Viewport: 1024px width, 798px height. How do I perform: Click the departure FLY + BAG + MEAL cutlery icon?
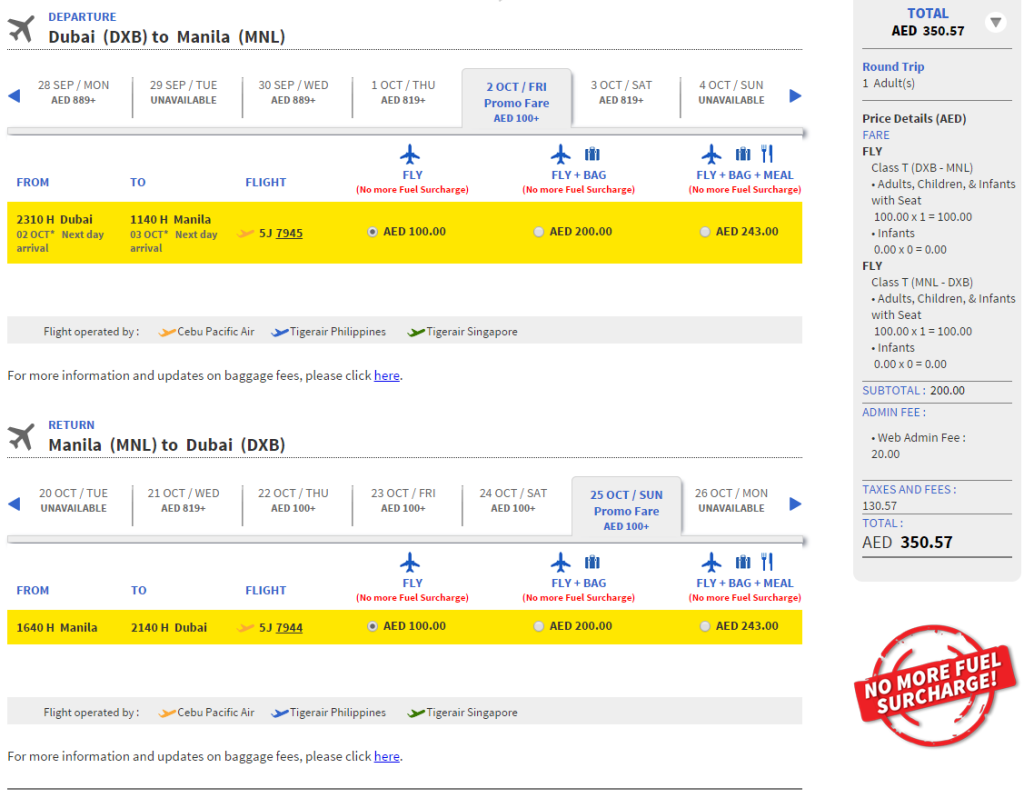coord(767,154)
